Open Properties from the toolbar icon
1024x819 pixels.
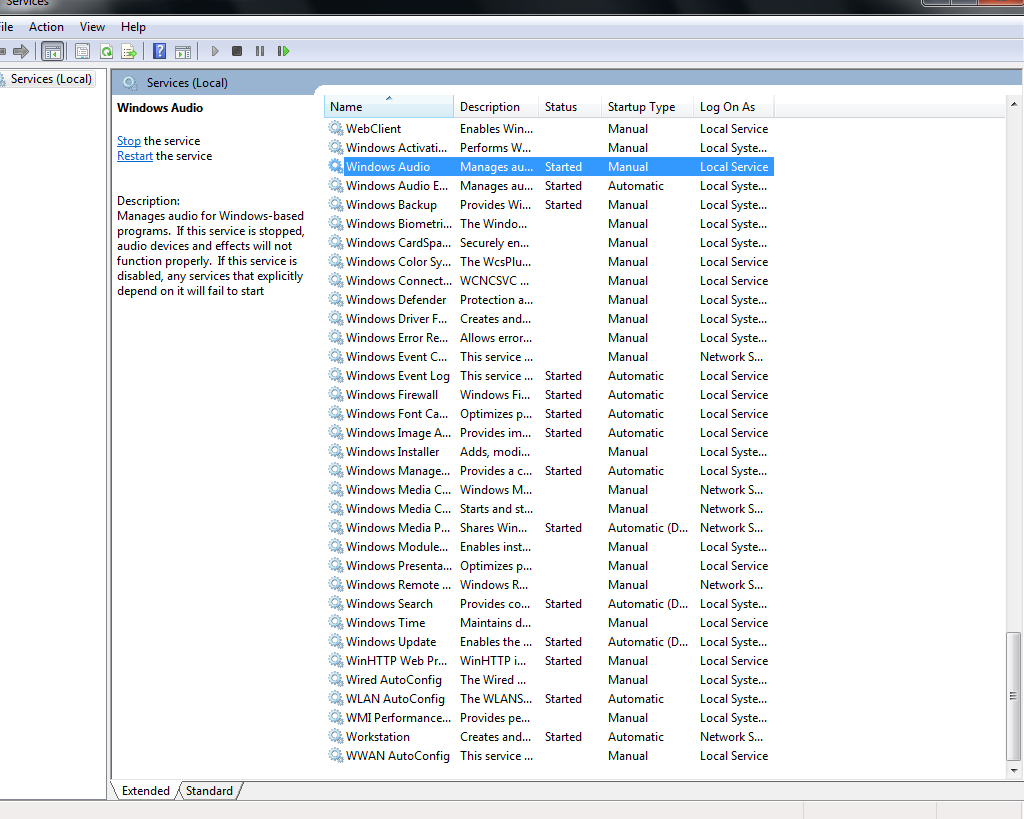[82, 51]
